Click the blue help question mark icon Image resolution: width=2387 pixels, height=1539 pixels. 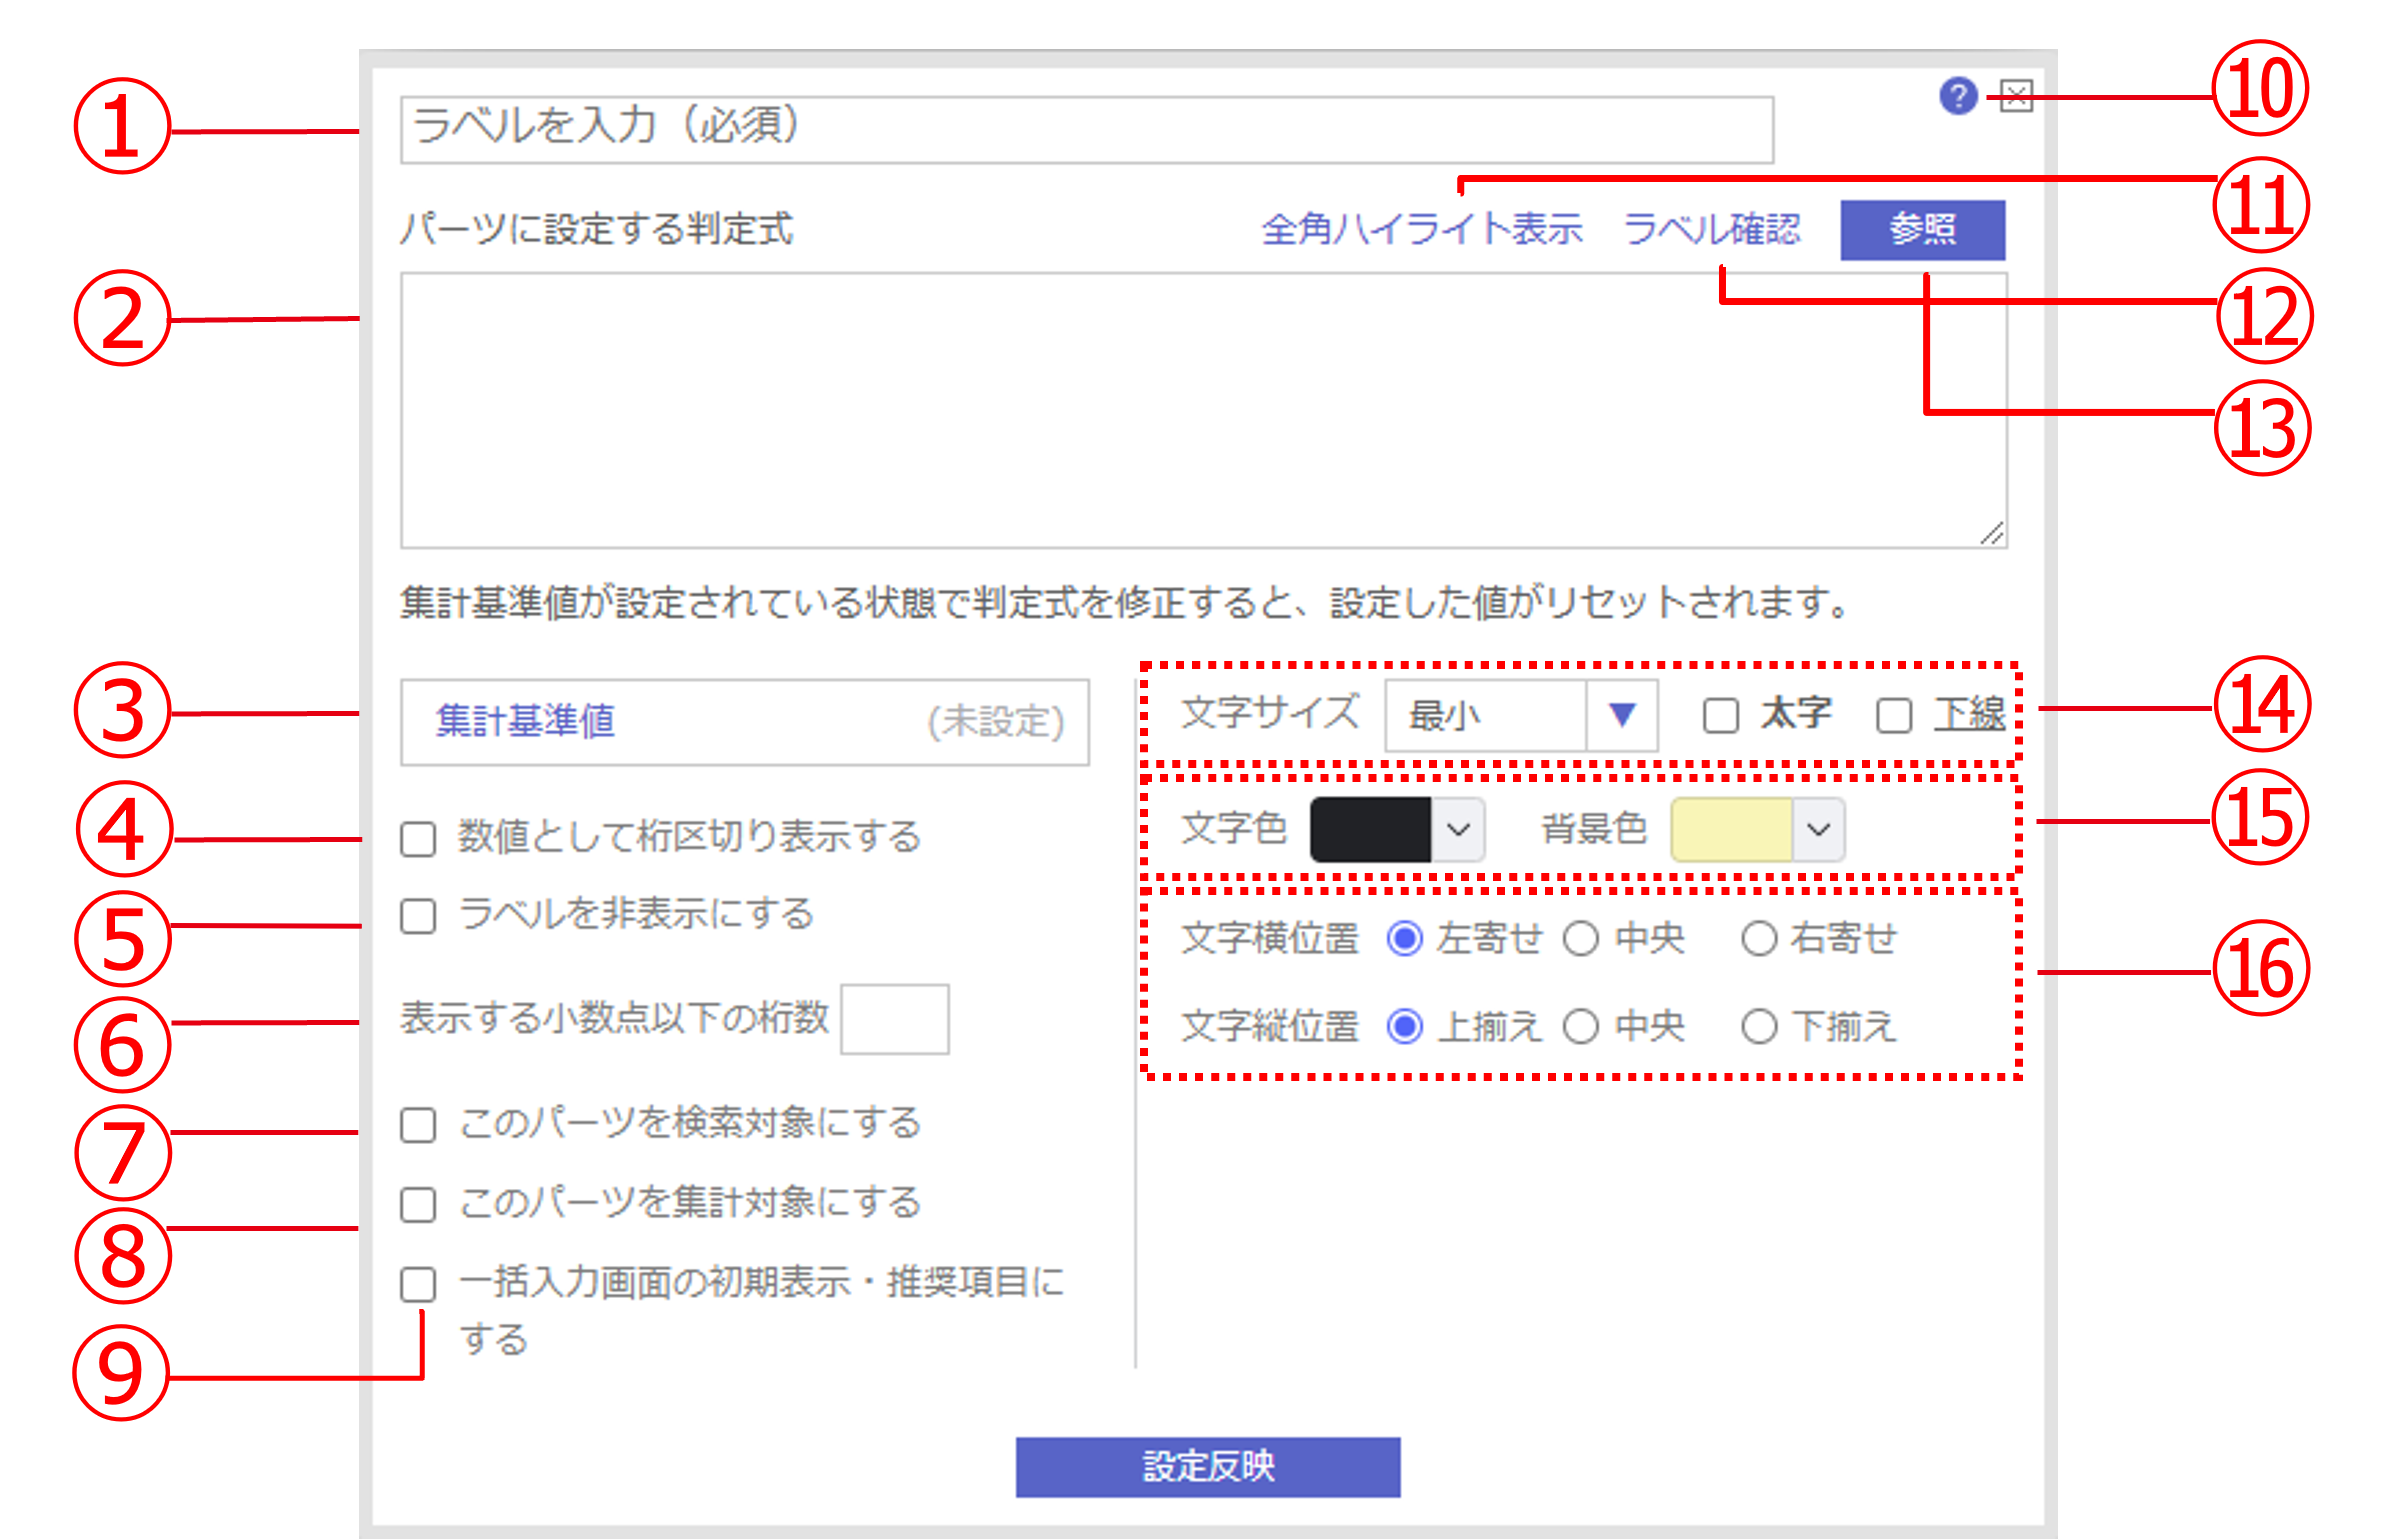tap(1957, 96)
